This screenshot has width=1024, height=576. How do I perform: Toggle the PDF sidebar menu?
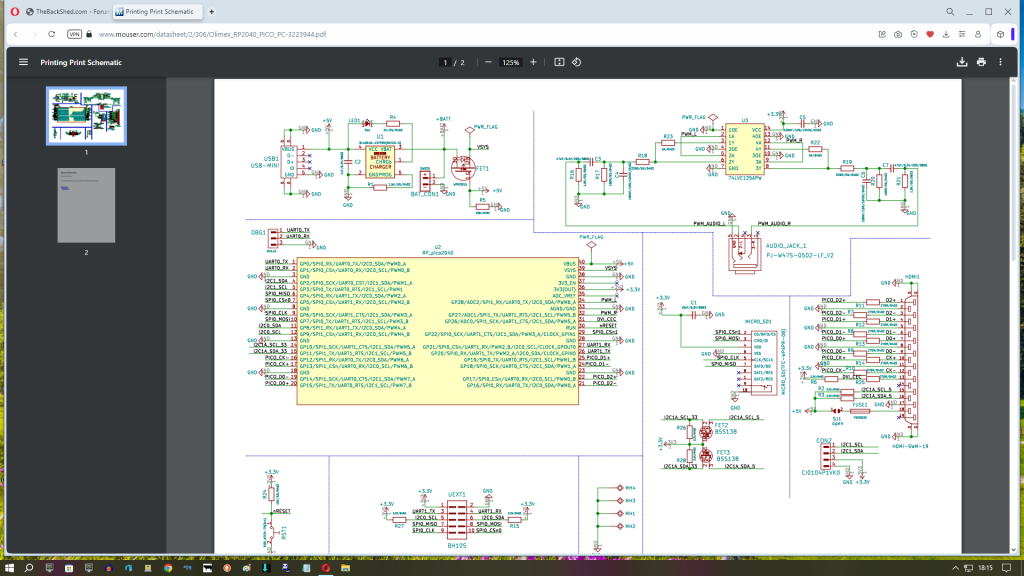point(23,62)
